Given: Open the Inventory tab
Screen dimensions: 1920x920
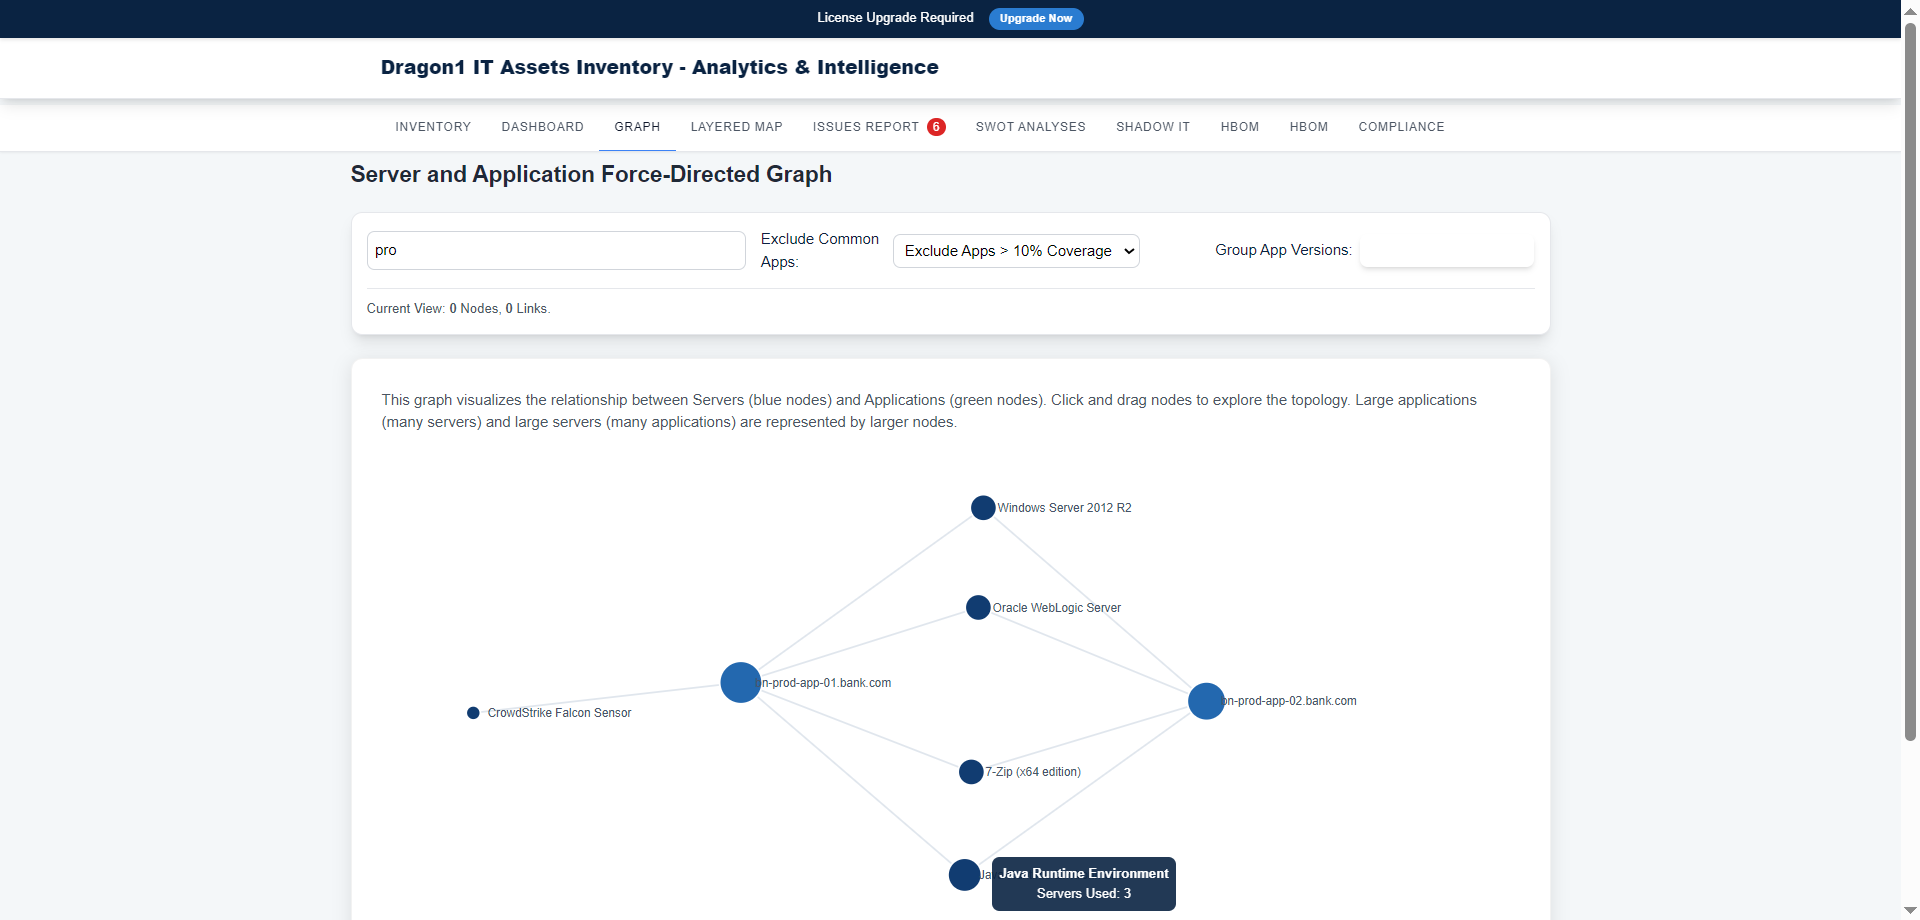Looking at the screenshot, I should 432,126.
